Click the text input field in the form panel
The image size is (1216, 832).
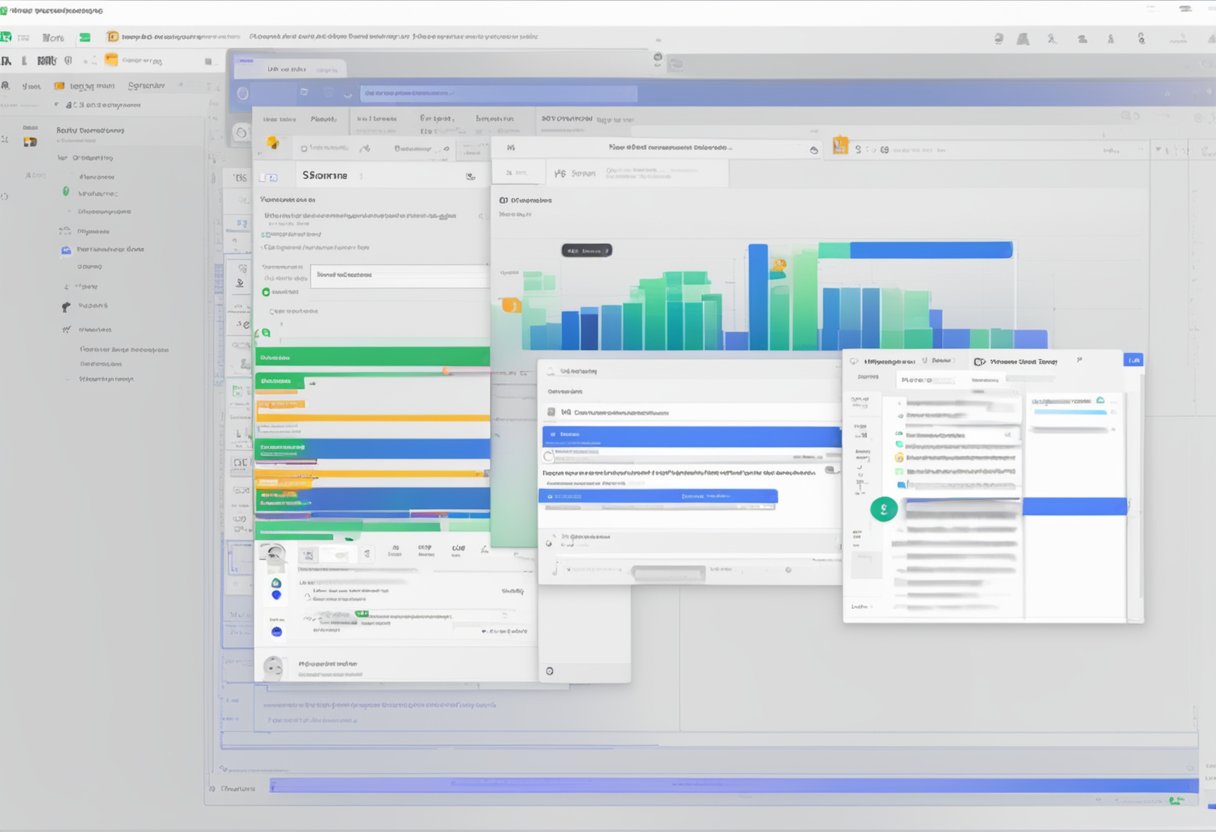(399, 275)
